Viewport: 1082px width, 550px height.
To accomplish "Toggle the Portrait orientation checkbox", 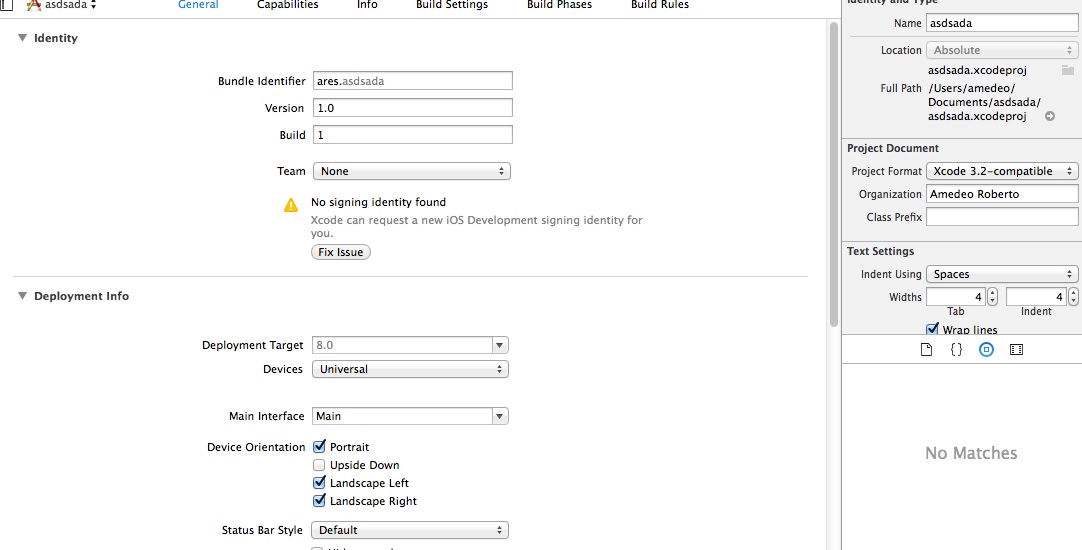I will [319, 446].
